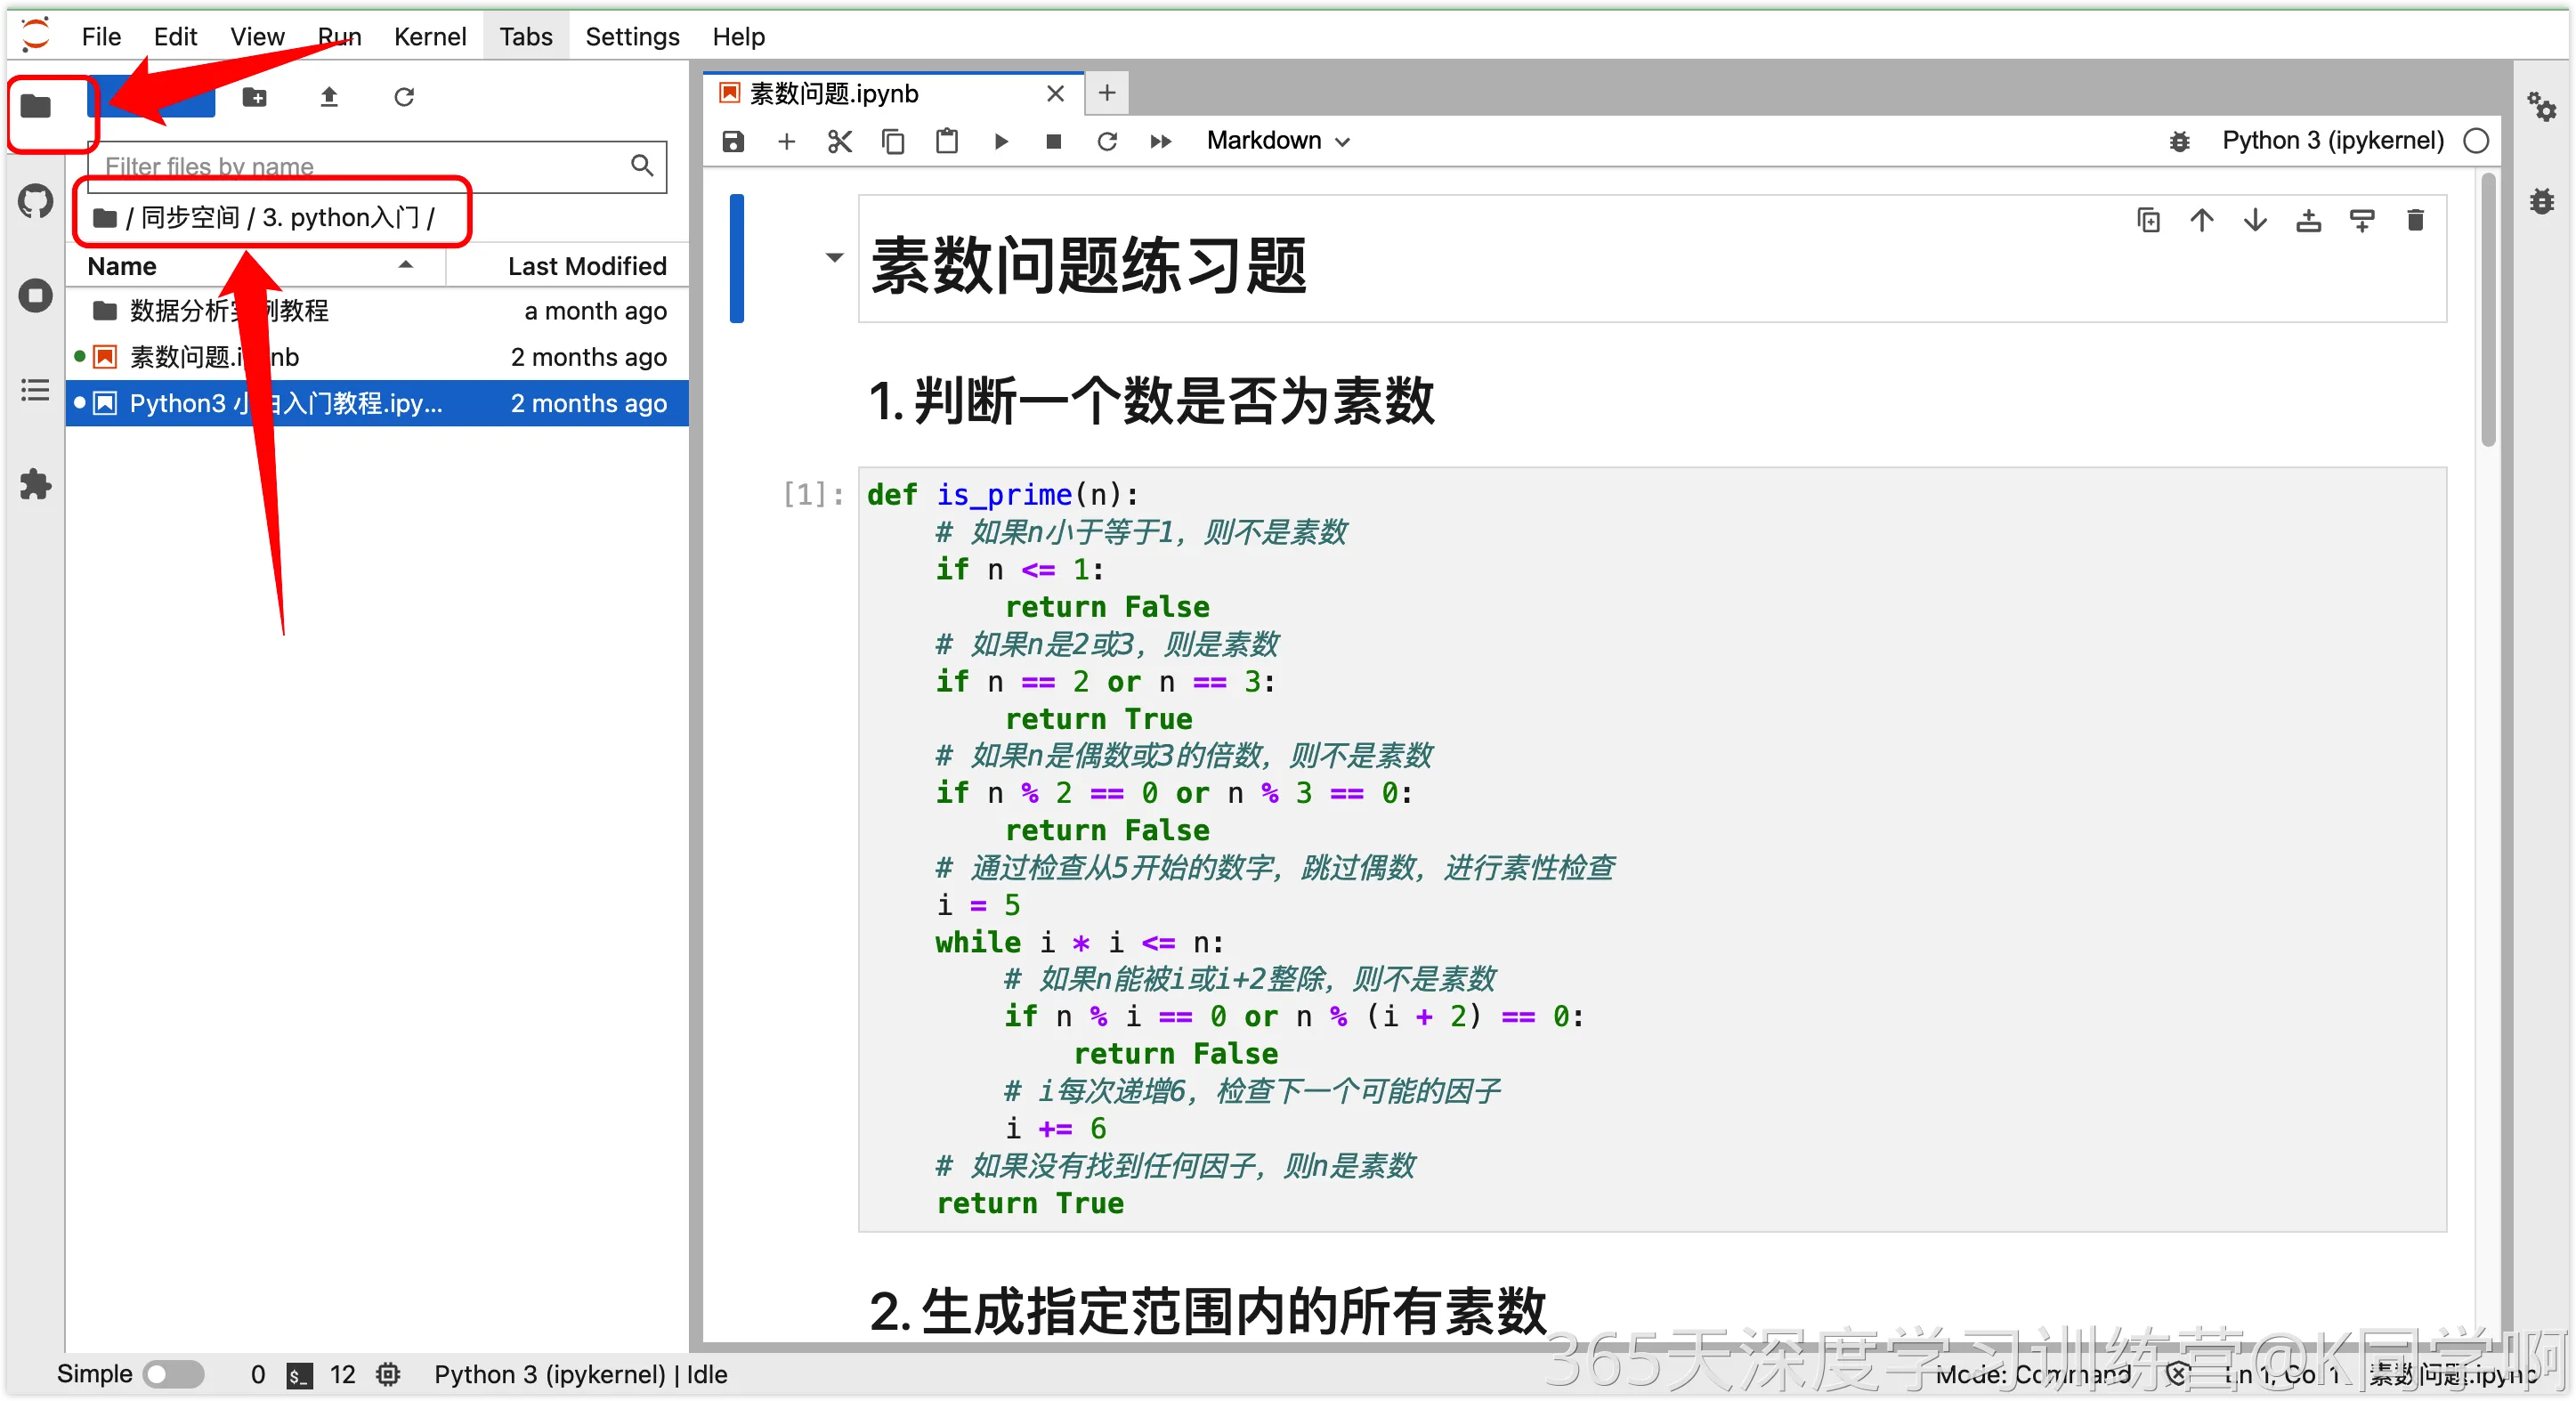Click the kernel status circle indicator
Viewport: 2576px width, 1401px height.
[x=2476, y=141]
